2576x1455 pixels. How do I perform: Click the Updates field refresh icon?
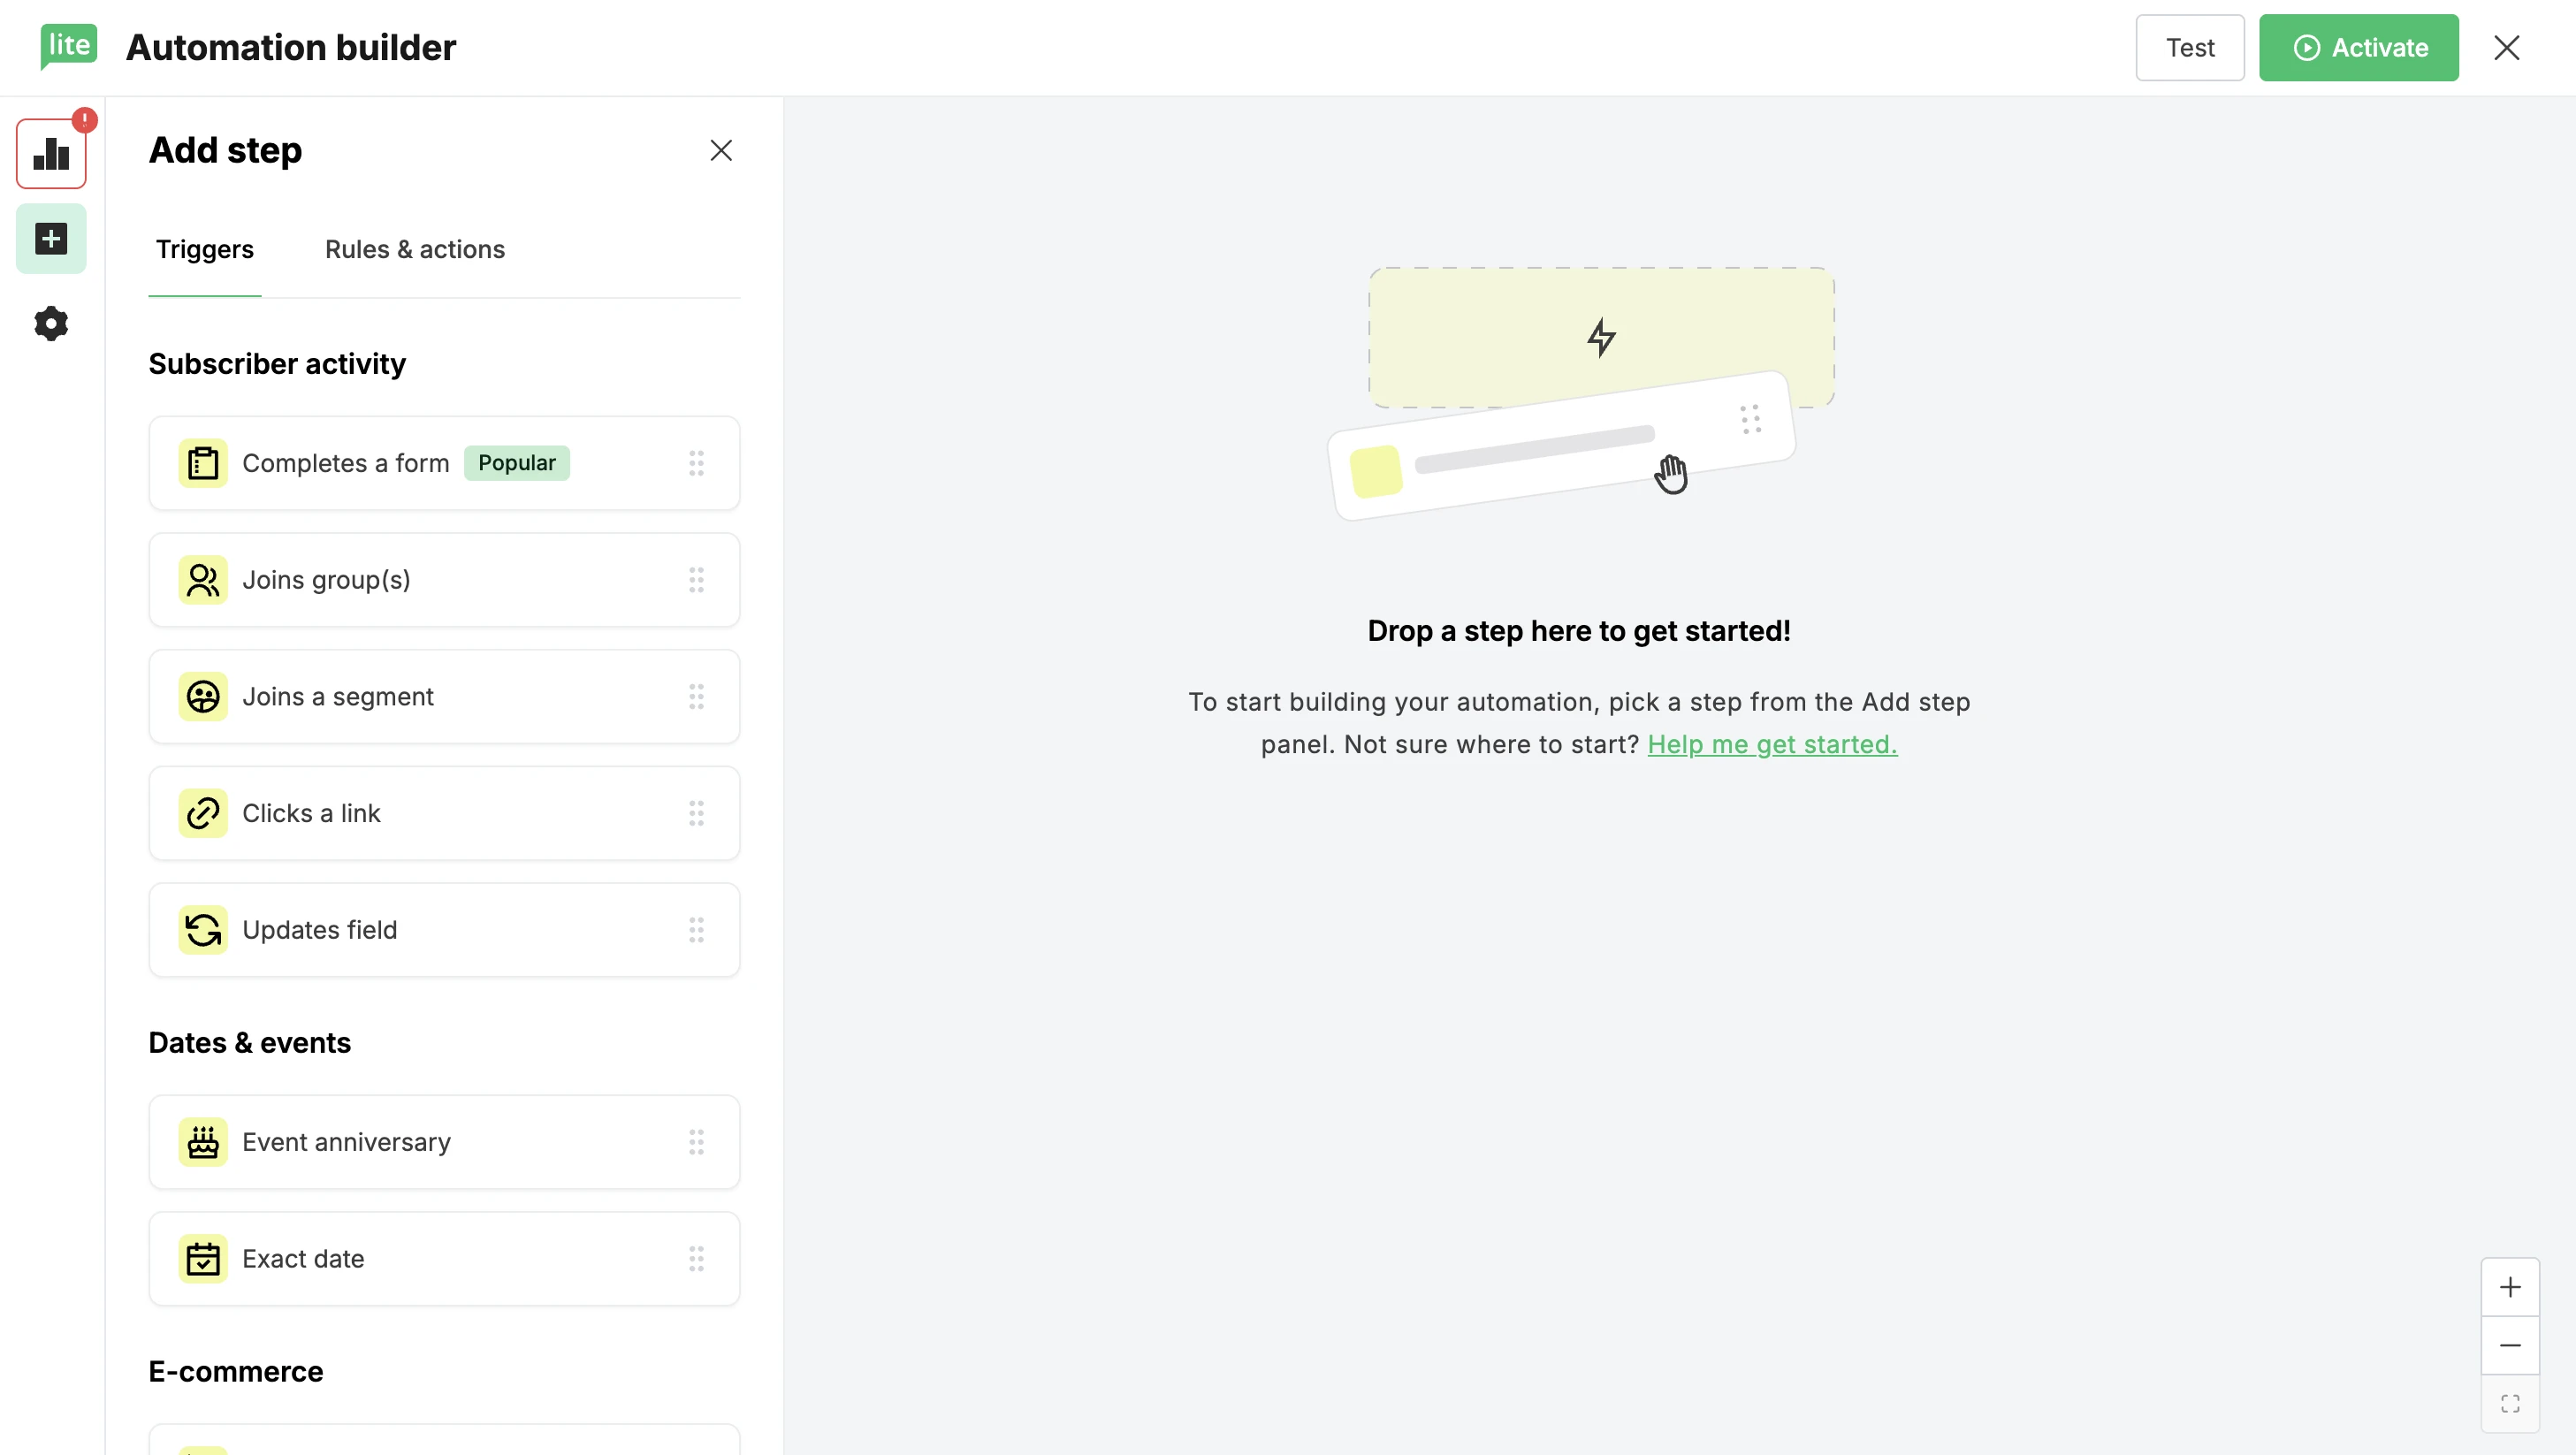pos(203,931)
